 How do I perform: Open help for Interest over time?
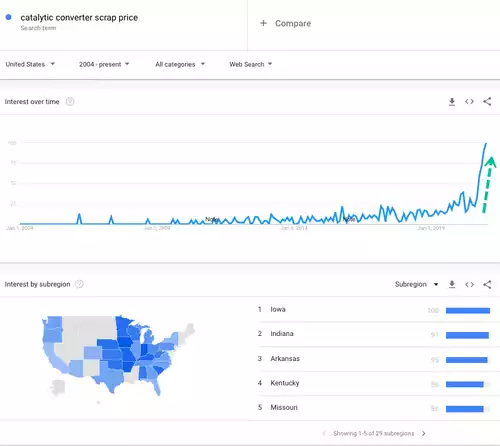(x=70, y=101)
